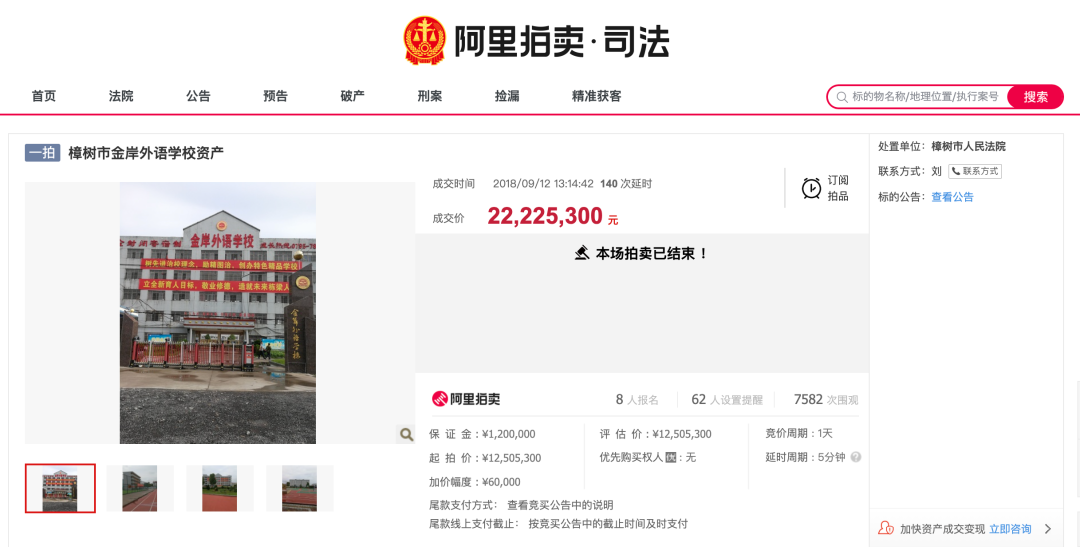Select the fourth thumbnail image
Screen dimensions: 1080x547
(300, 488)
